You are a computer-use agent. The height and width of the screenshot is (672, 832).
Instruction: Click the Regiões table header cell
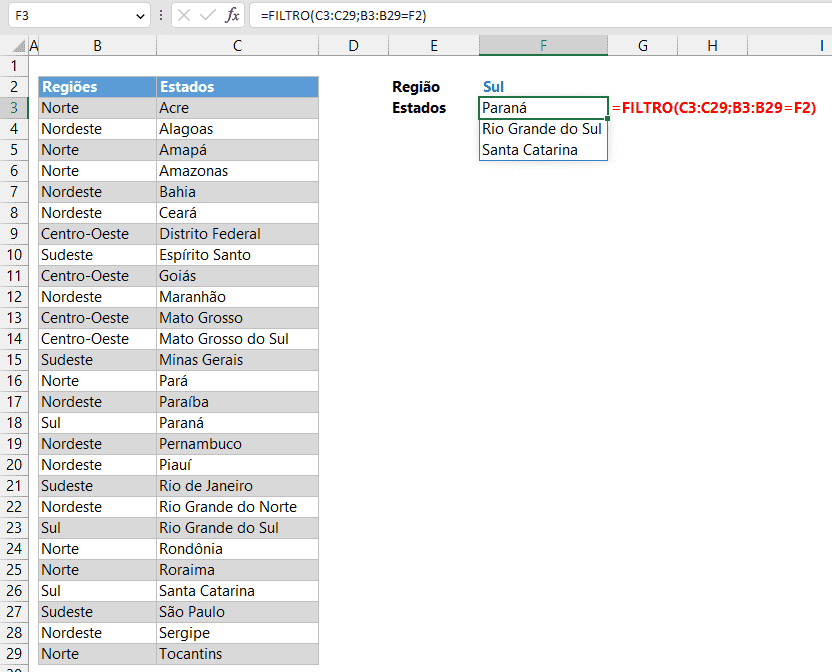[x=98, y=87]
